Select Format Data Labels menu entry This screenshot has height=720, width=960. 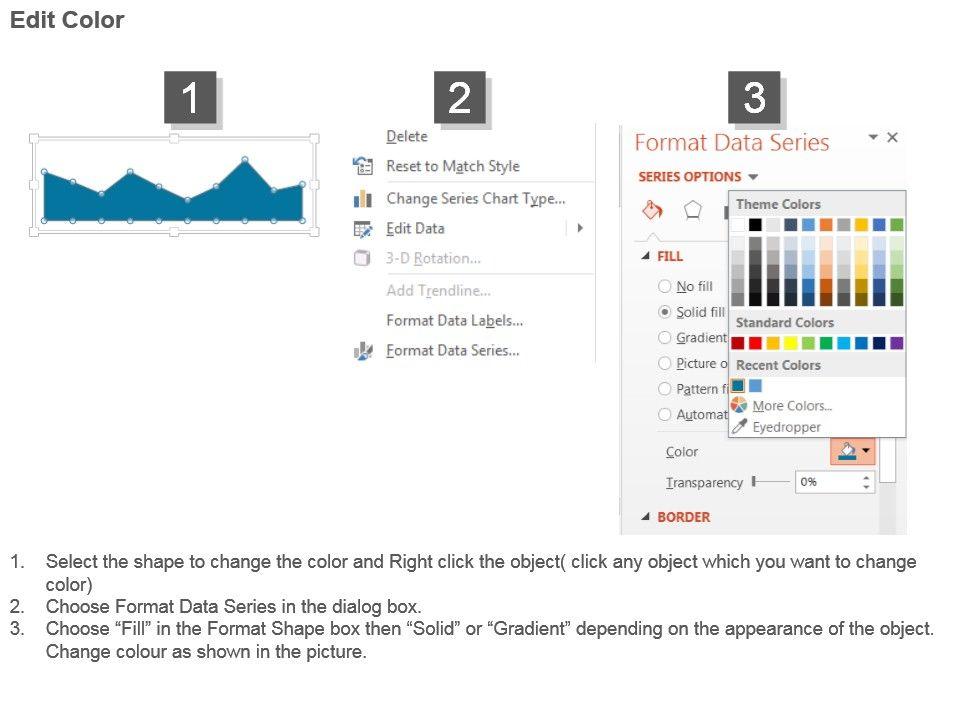pyautogui.click(x=454, y=321)
